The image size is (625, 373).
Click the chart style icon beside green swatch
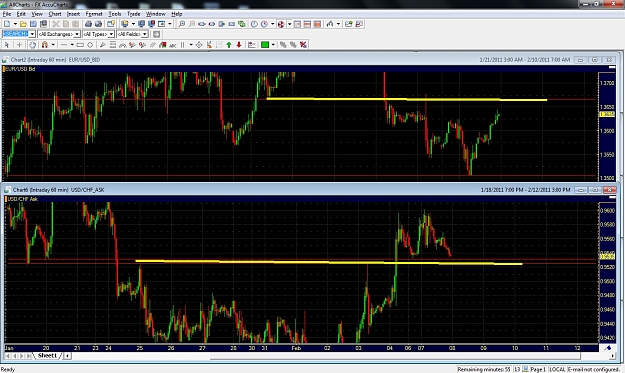(x=252, y=45)
